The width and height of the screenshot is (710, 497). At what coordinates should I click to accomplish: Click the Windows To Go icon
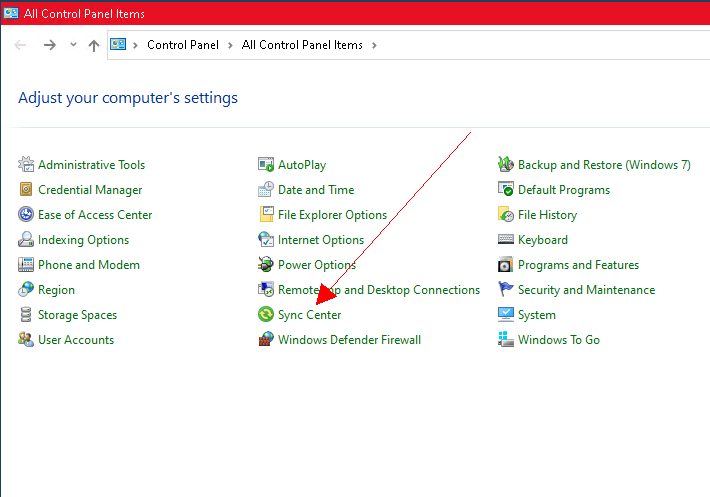click(506, 340)
